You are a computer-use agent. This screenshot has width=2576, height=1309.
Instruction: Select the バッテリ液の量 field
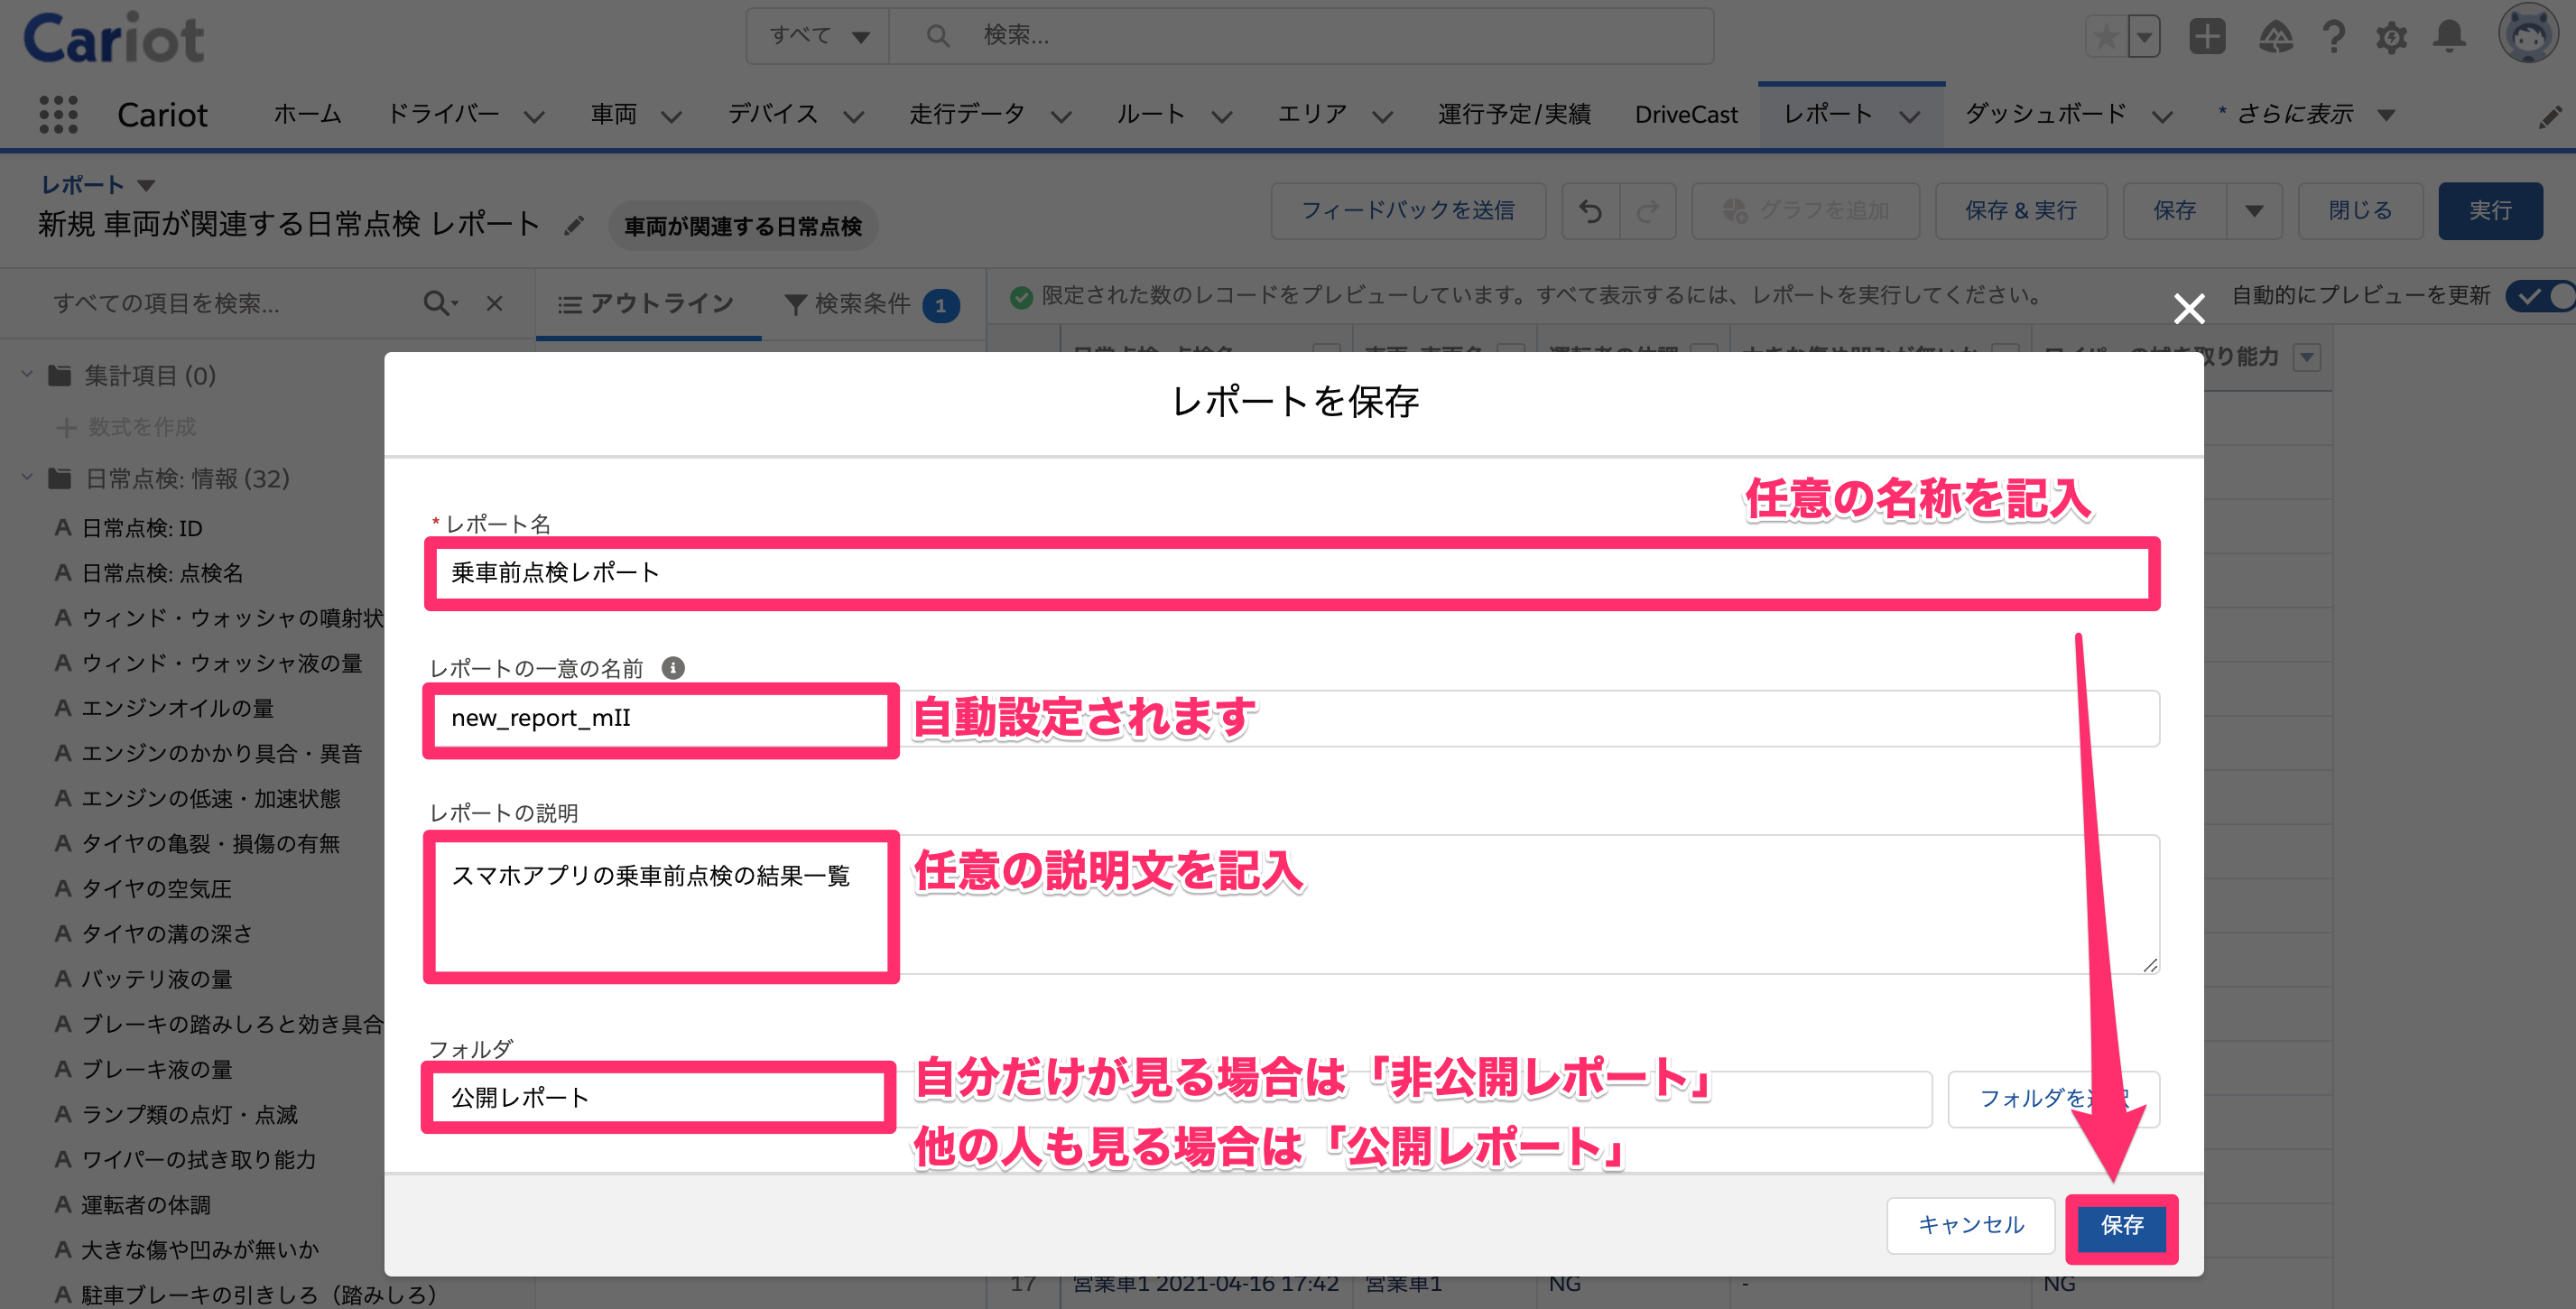click(x=156, y=978)
